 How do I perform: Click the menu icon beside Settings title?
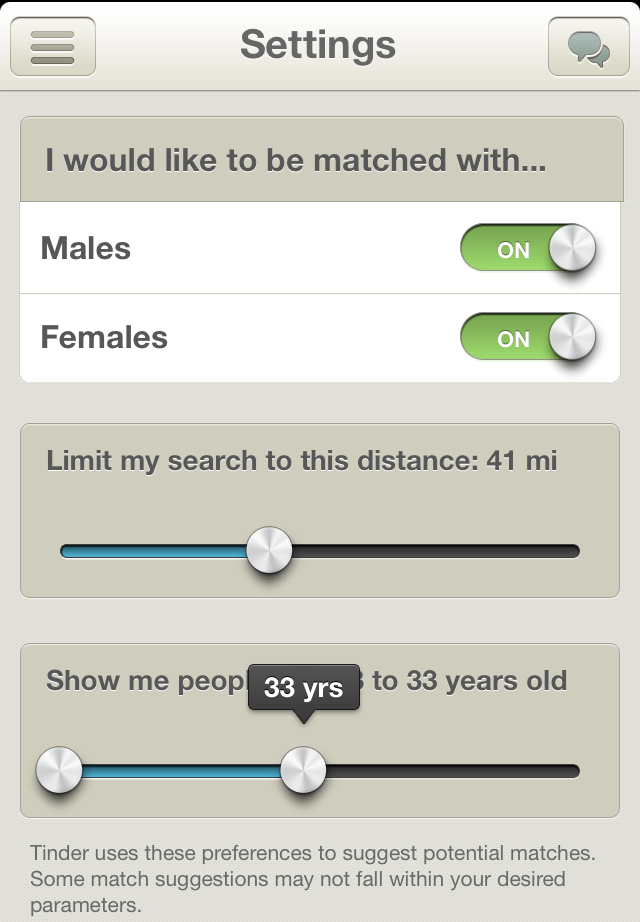coord(52,46)
